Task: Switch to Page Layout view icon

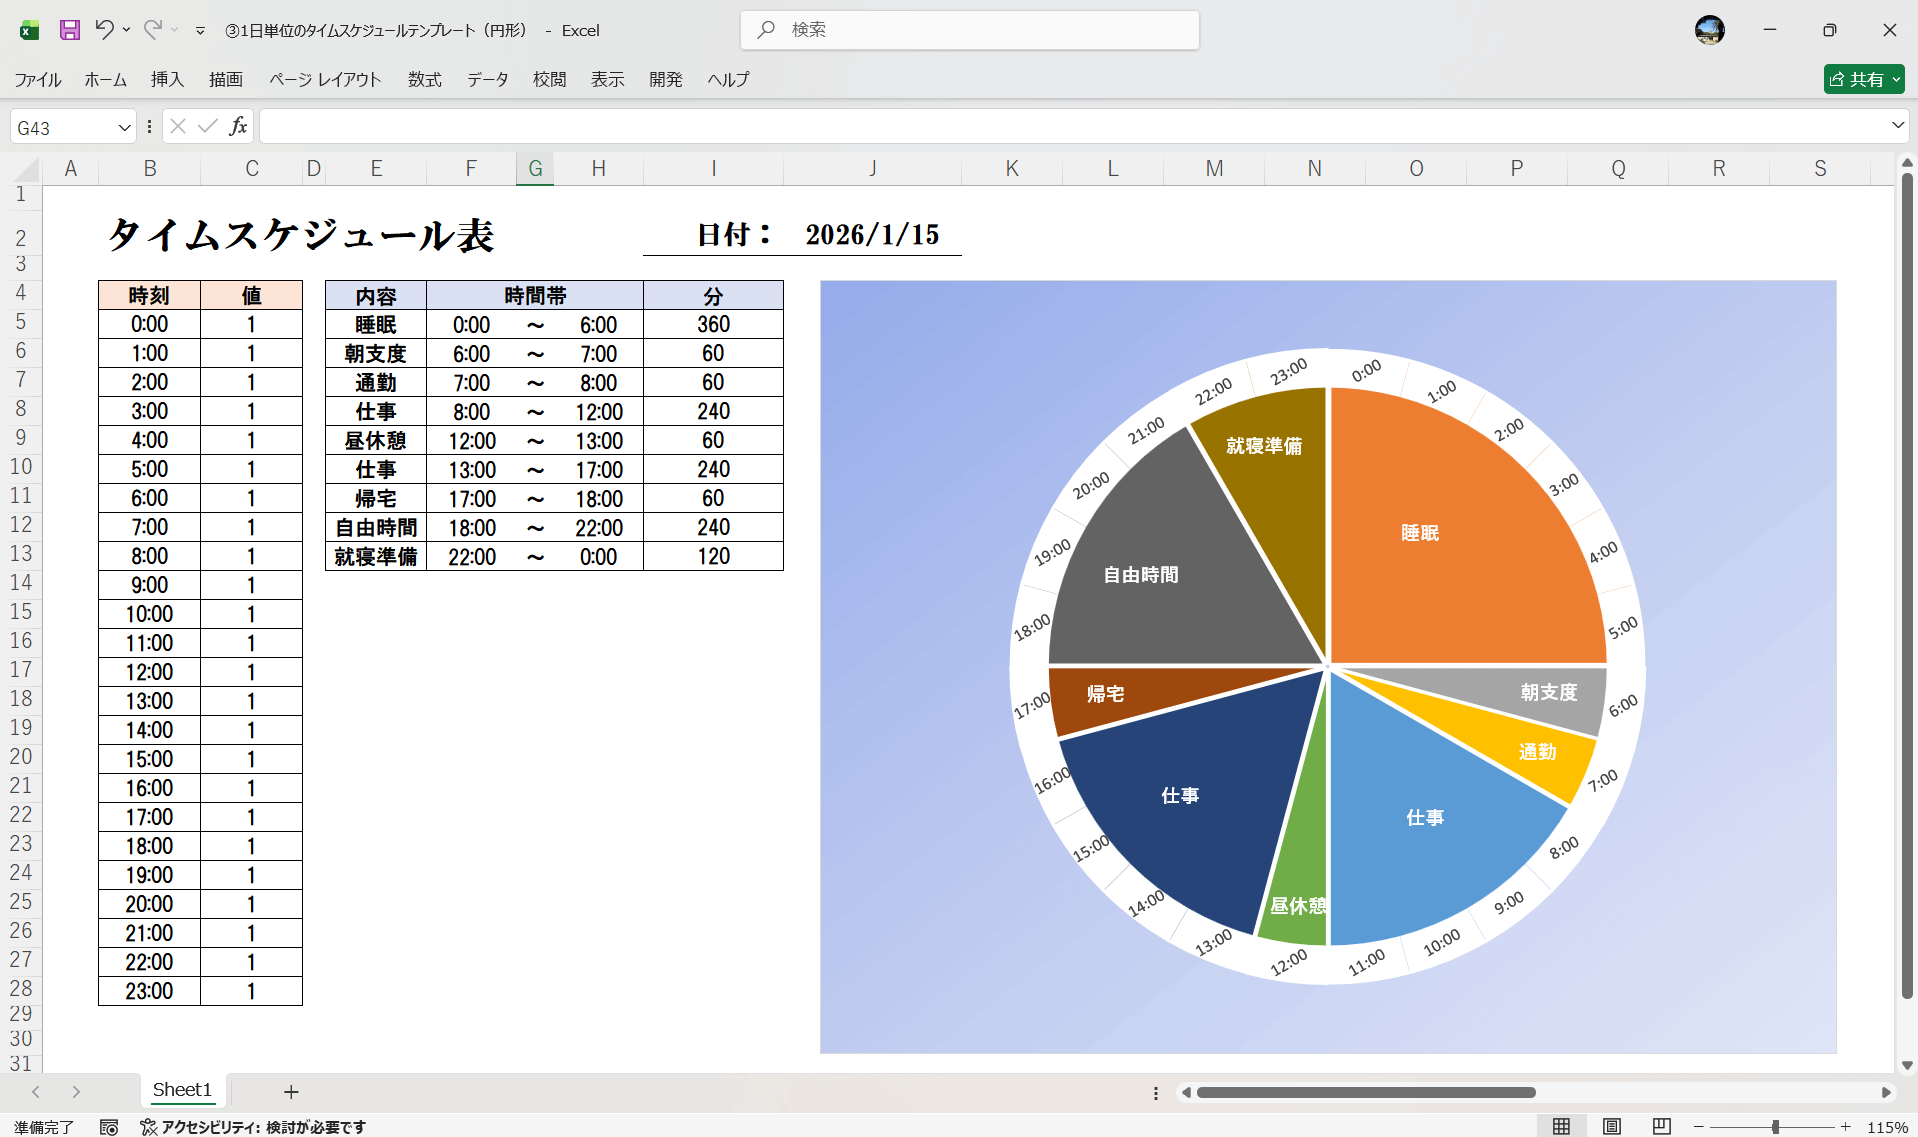Action: [1612, 1125]
